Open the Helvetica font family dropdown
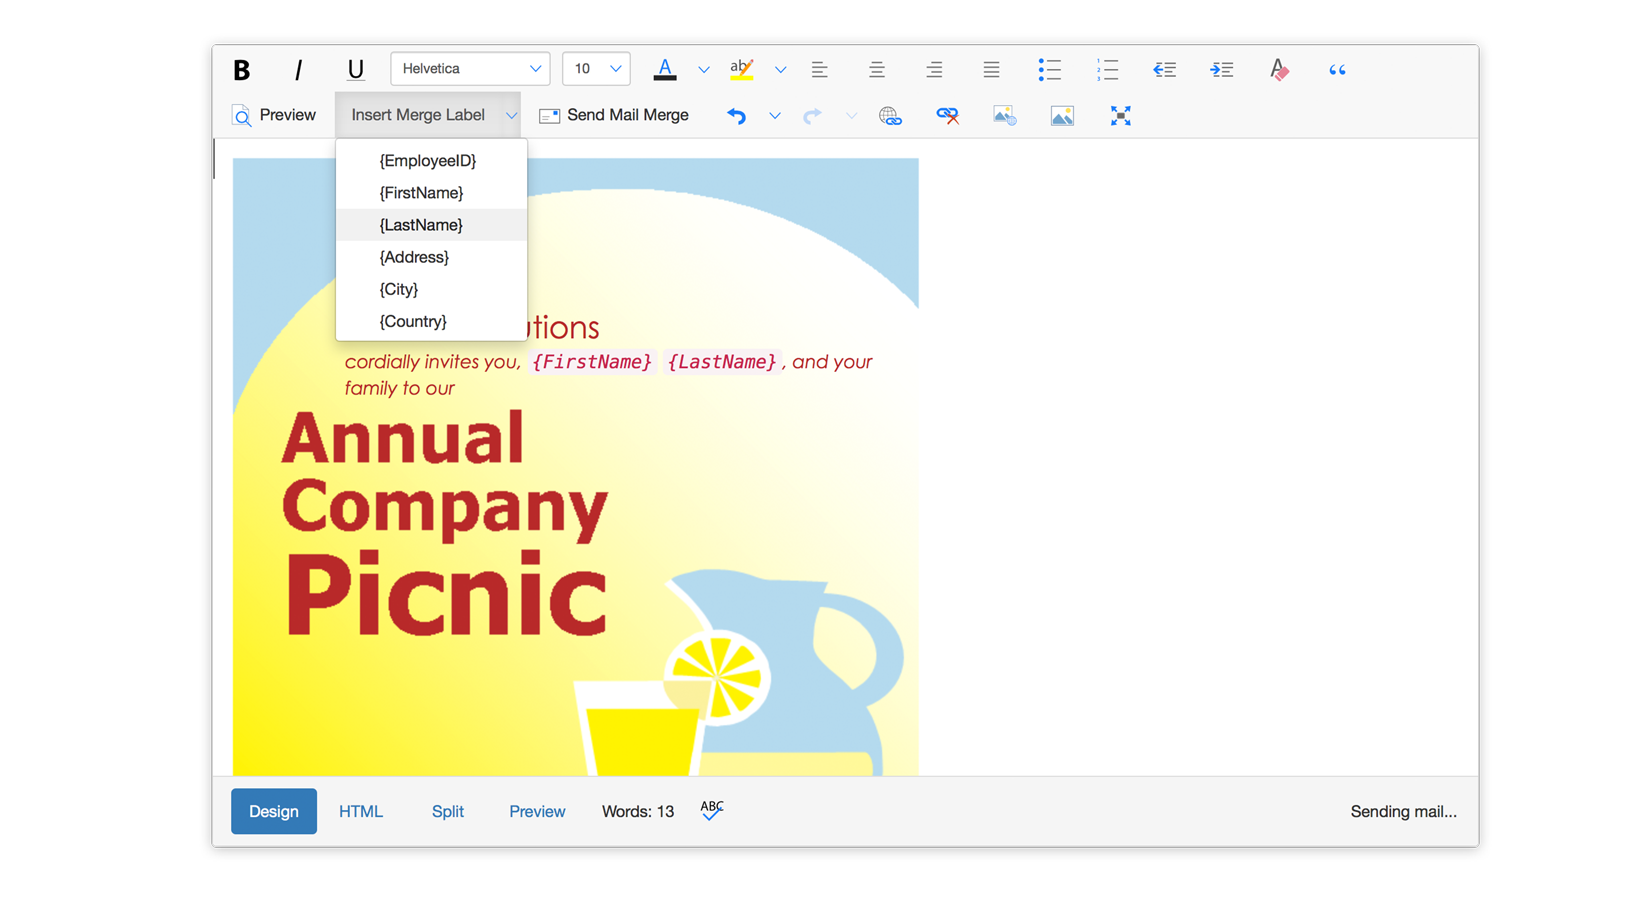Image resolution: width=1640 pixels, height=900 pixels. [x=470, y=69]
